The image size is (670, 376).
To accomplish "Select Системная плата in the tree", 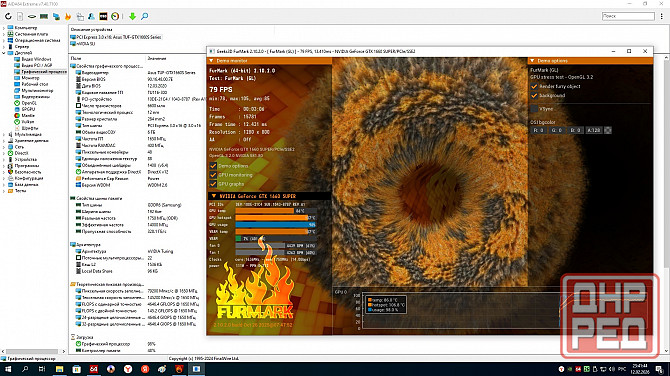I will pyautogui.click(x=31, y=34).
